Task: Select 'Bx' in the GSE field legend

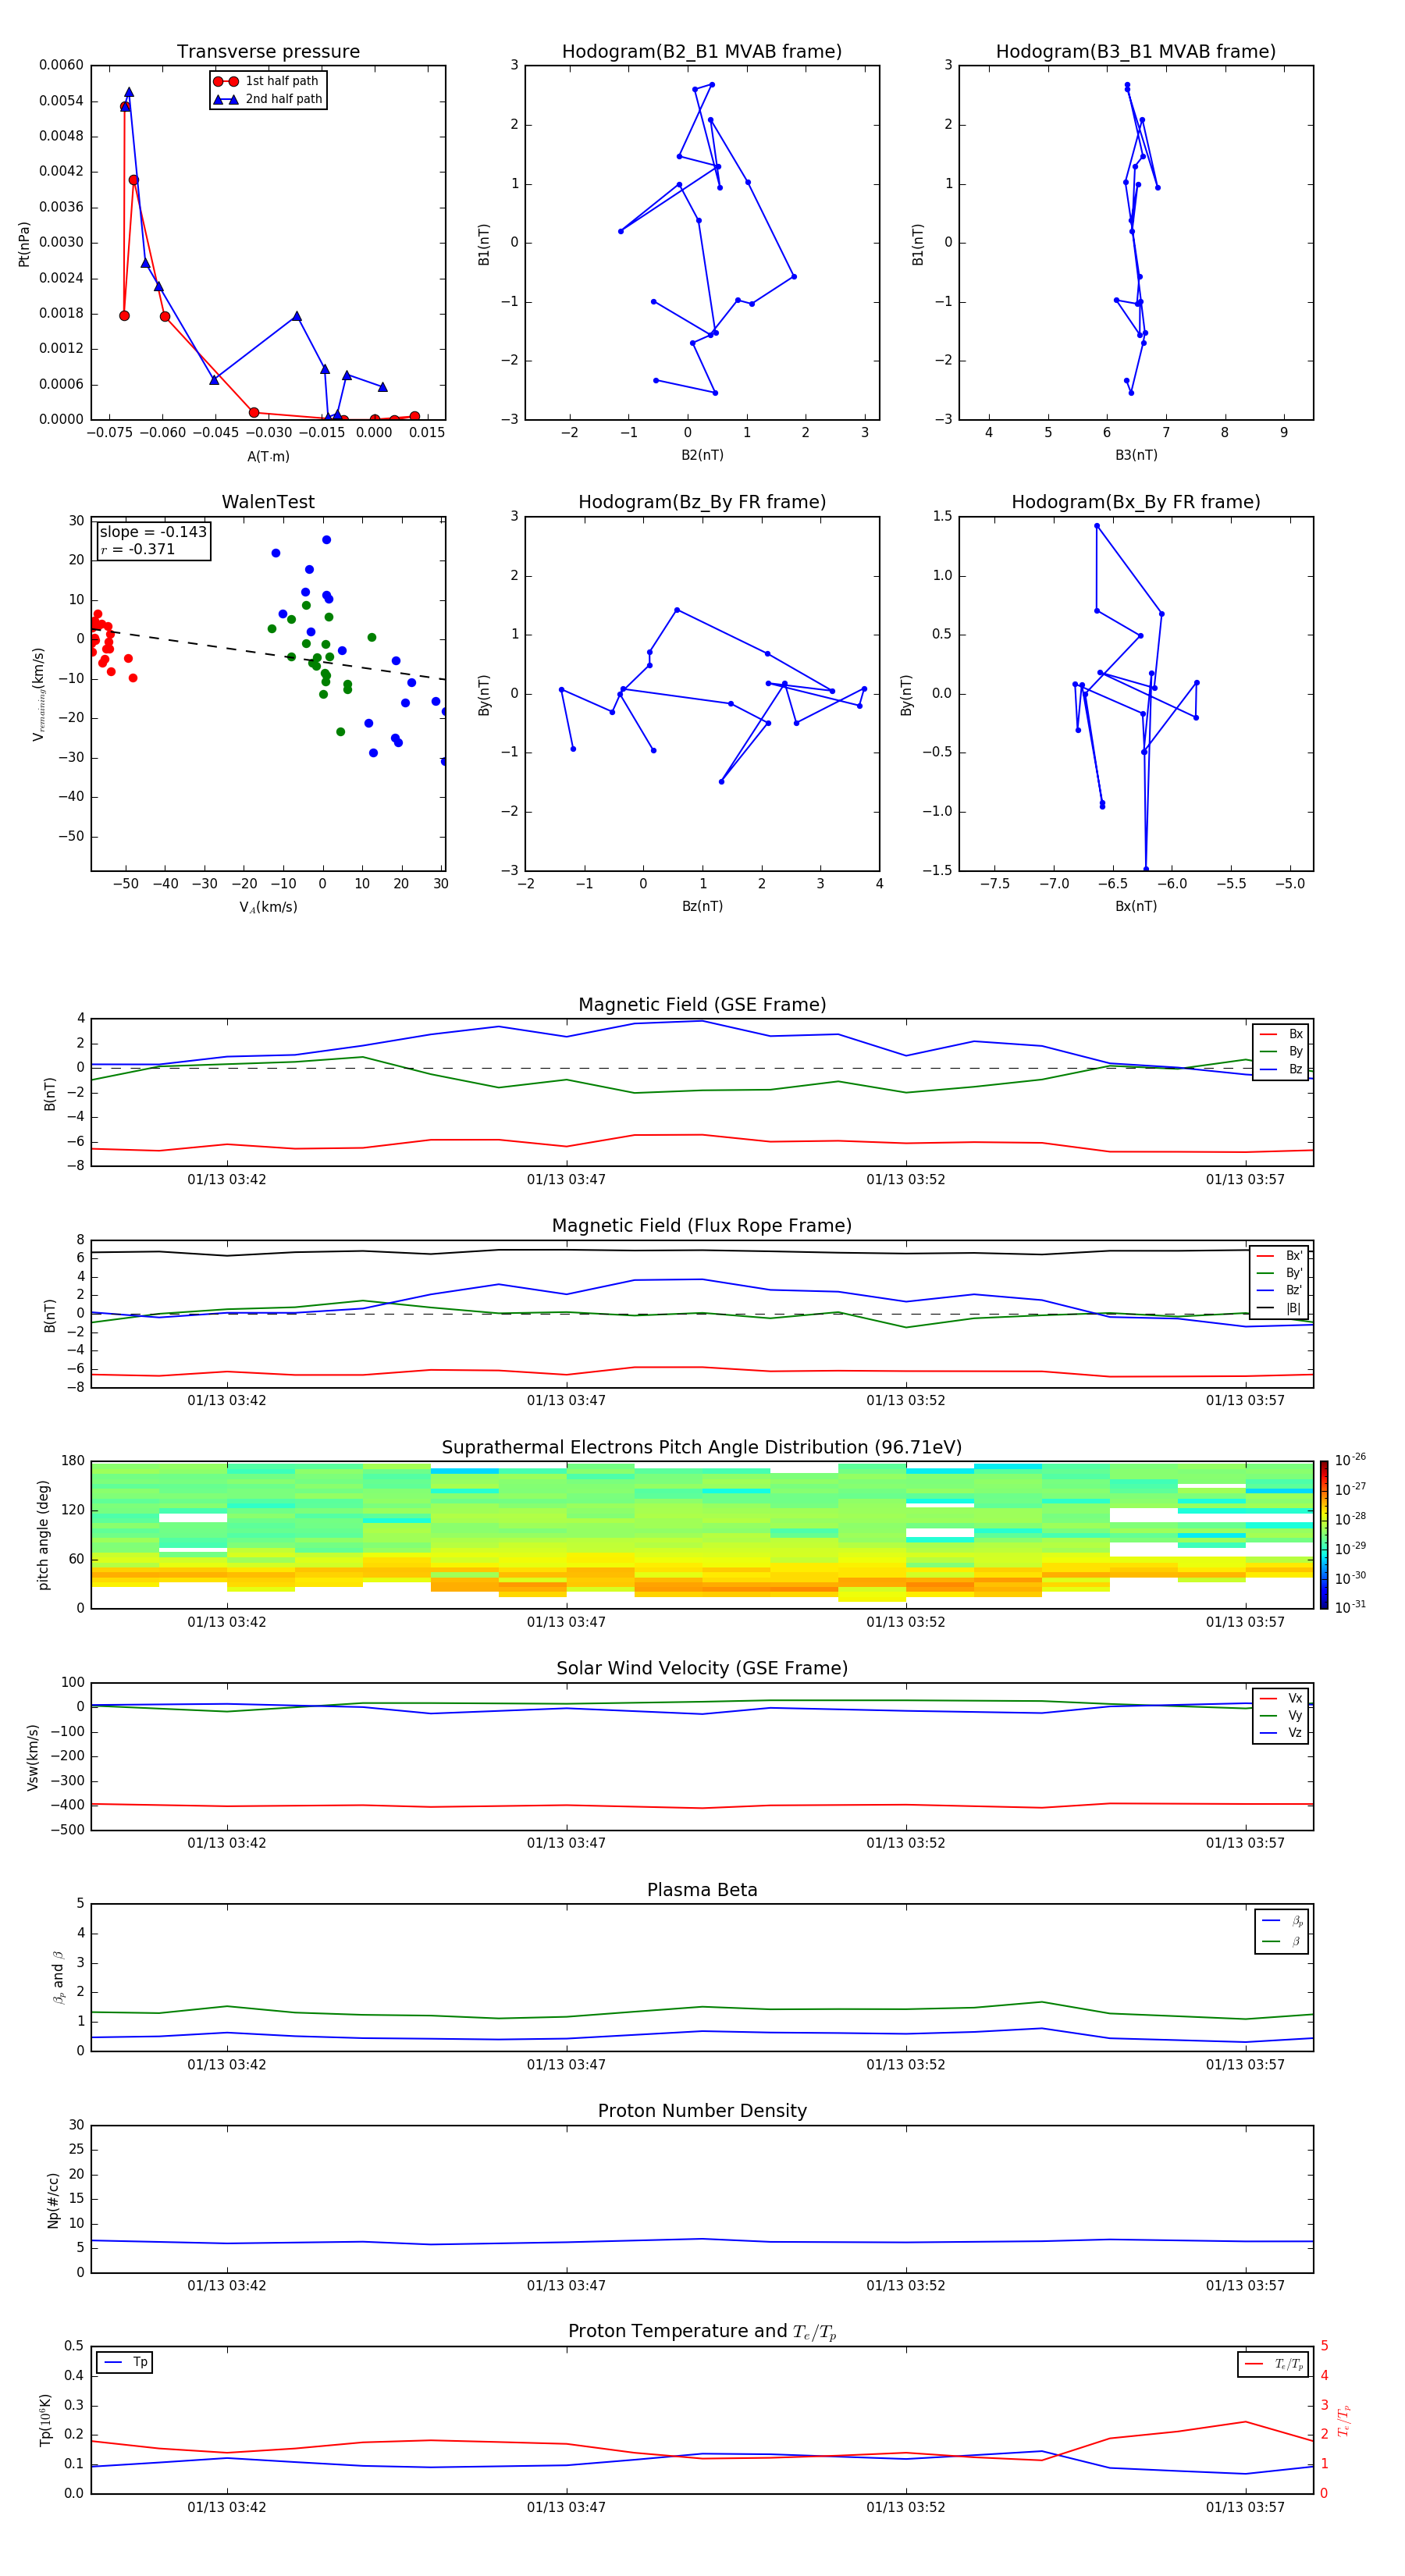Action: 1281,1034
